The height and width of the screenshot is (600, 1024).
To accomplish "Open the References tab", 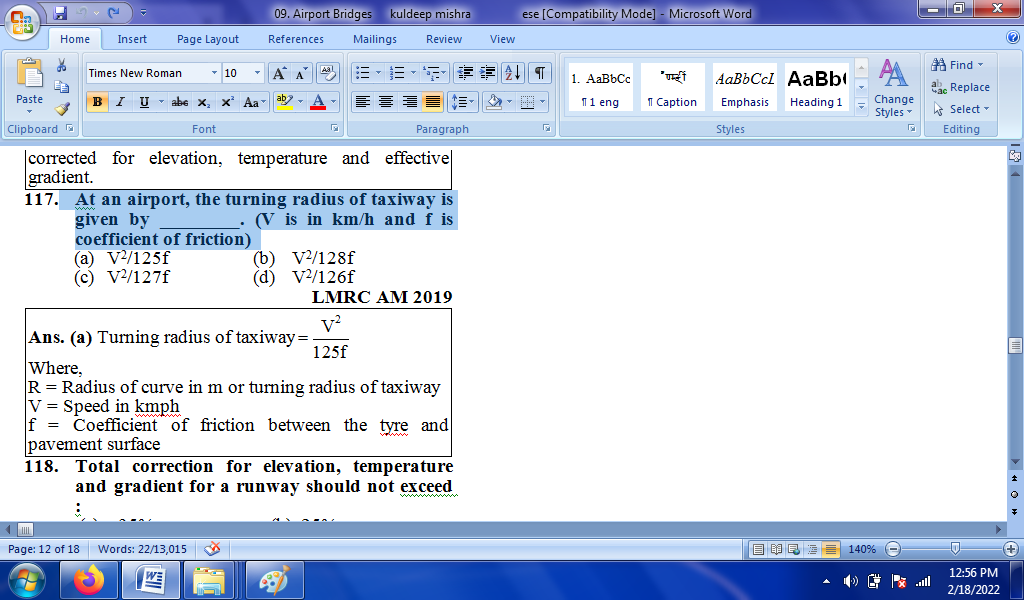I will pyautogui.click(x=296, y=39).
